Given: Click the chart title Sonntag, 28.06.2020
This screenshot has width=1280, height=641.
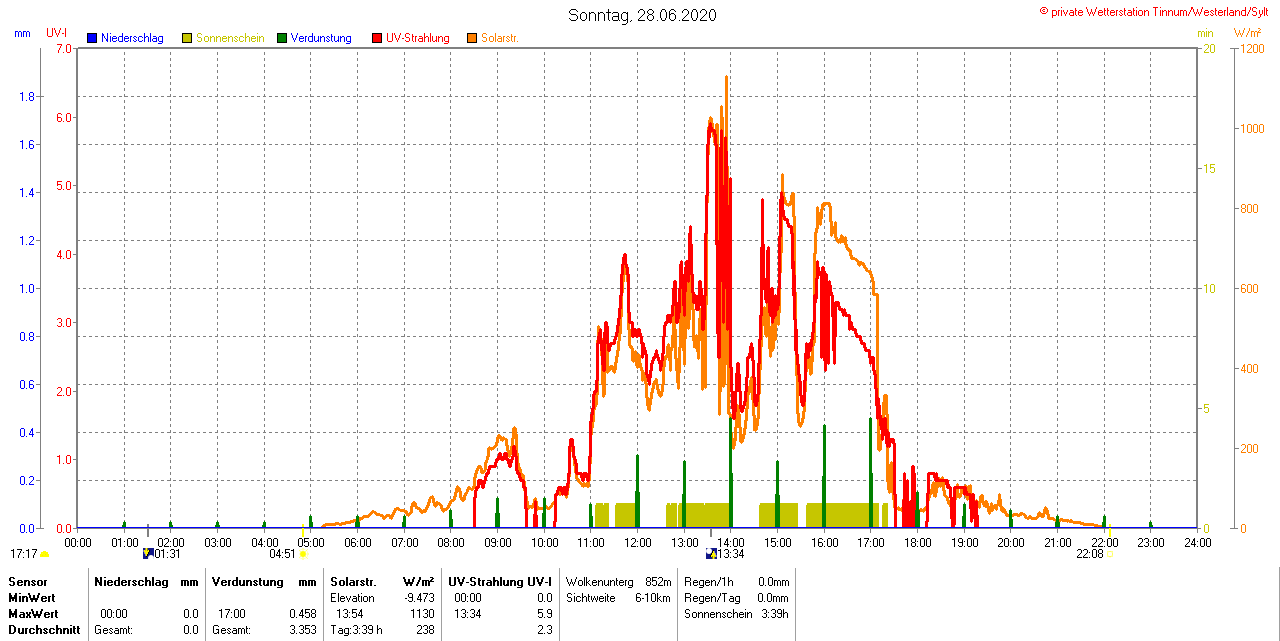Looking at the screenshot, I should pyautogui.click(x=642, y=15).
